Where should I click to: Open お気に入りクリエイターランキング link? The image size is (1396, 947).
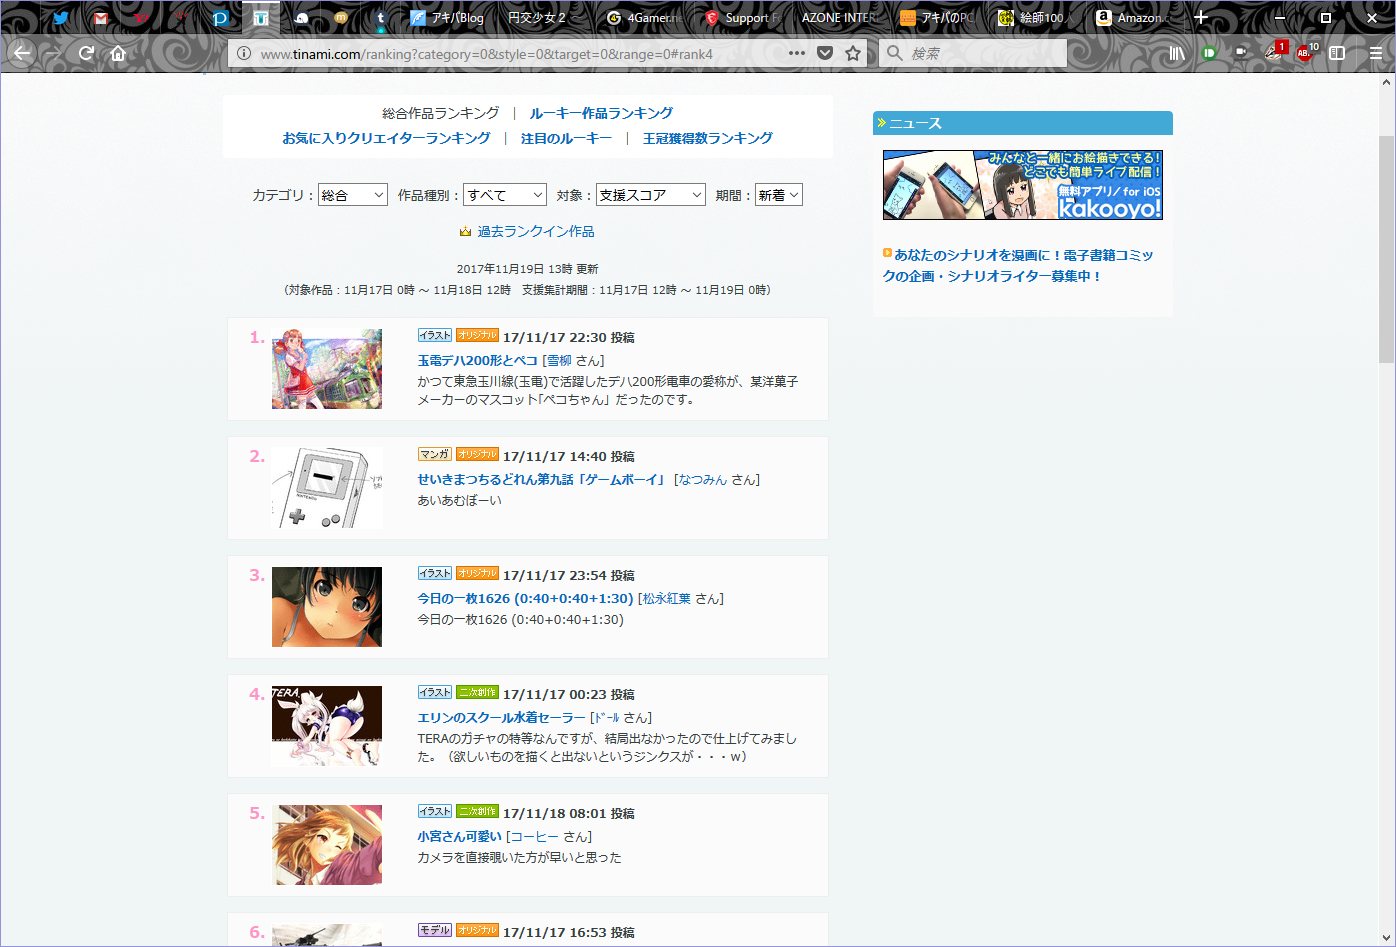pyautogui.click(x=386, y=138)
